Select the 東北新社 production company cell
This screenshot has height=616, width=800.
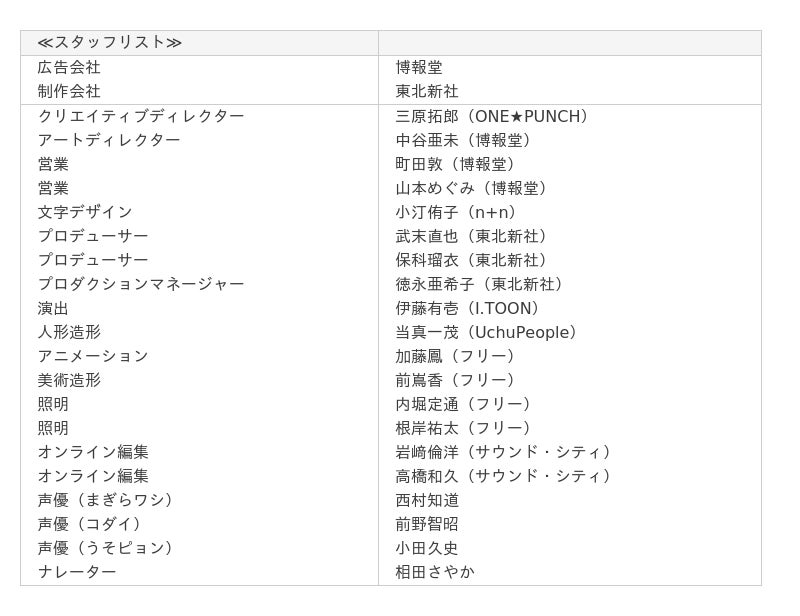tap(427, 91)
